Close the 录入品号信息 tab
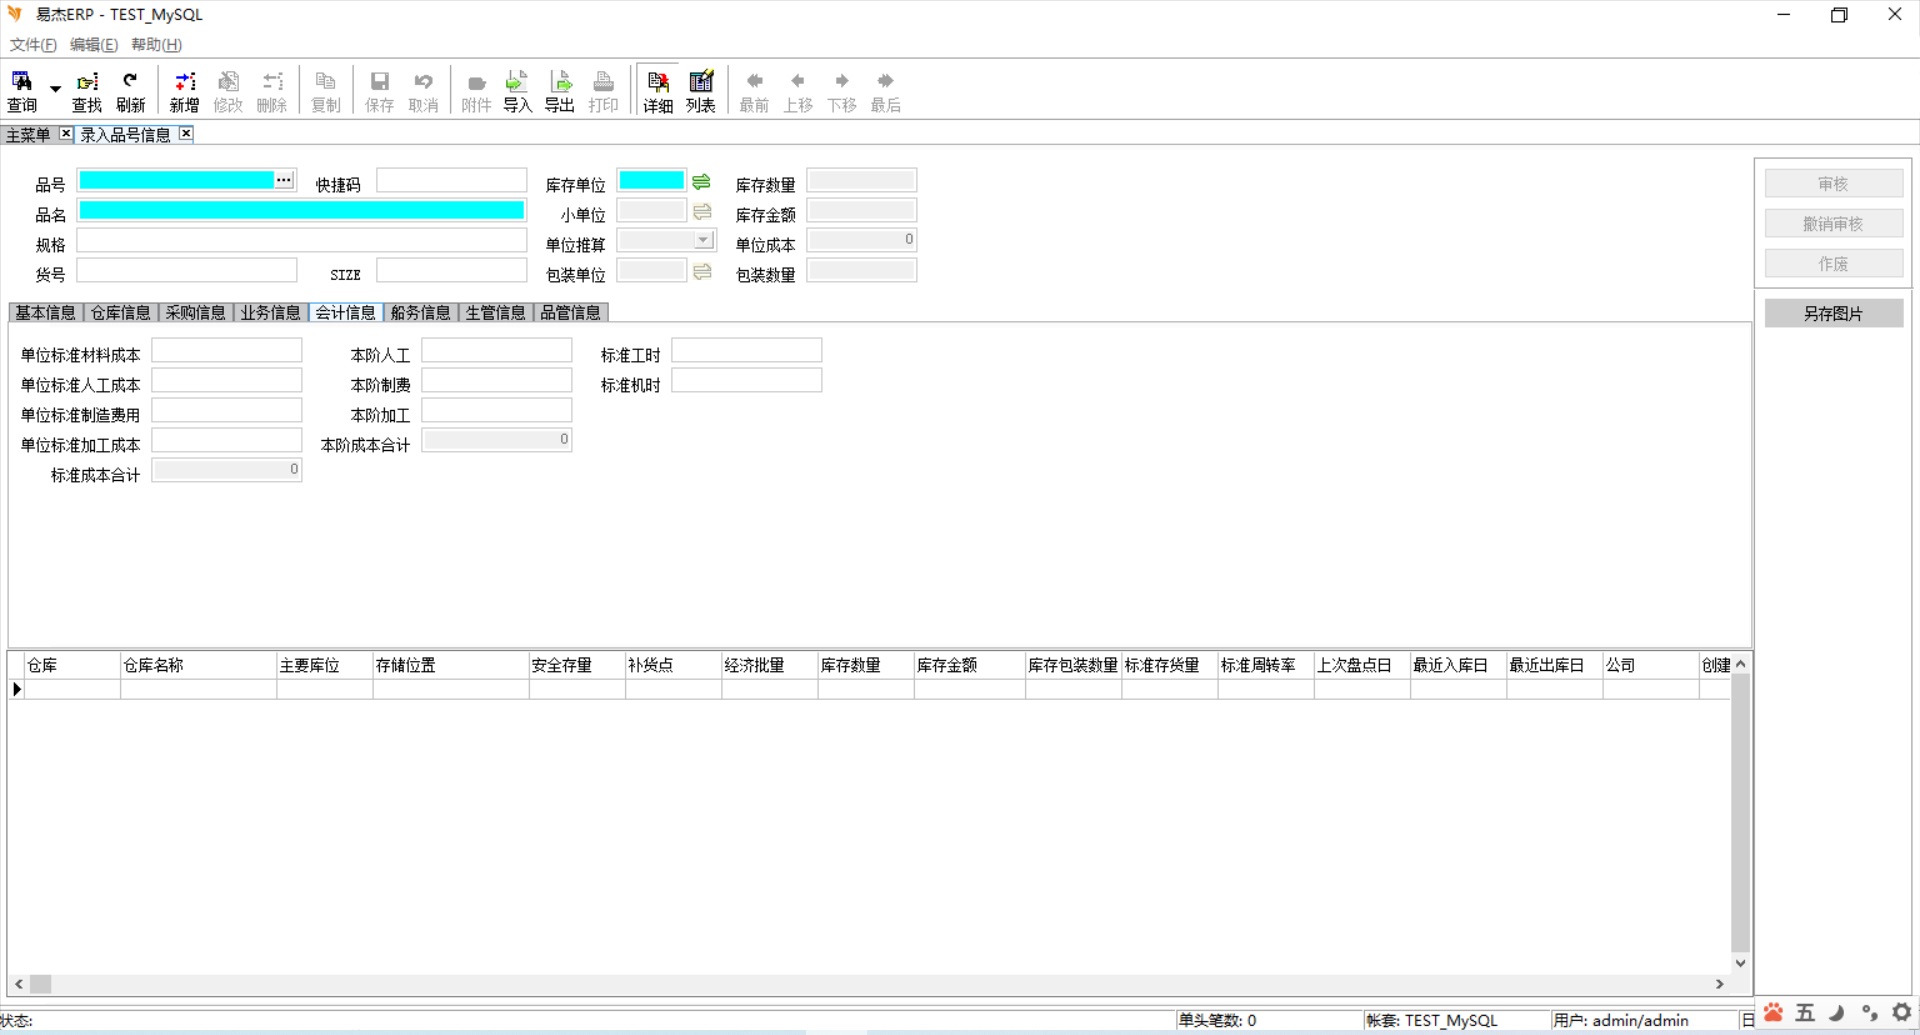Screen dimensions: 1920x1035 tap(186, 134)
